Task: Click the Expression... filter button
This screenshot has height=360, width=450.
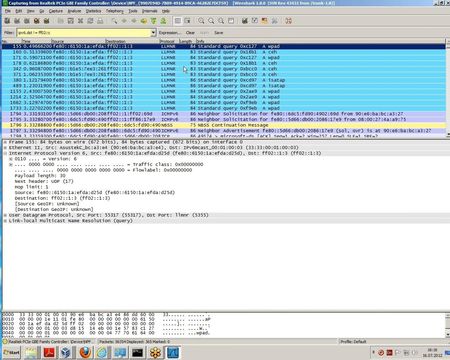Action: (x=170, y=33)
